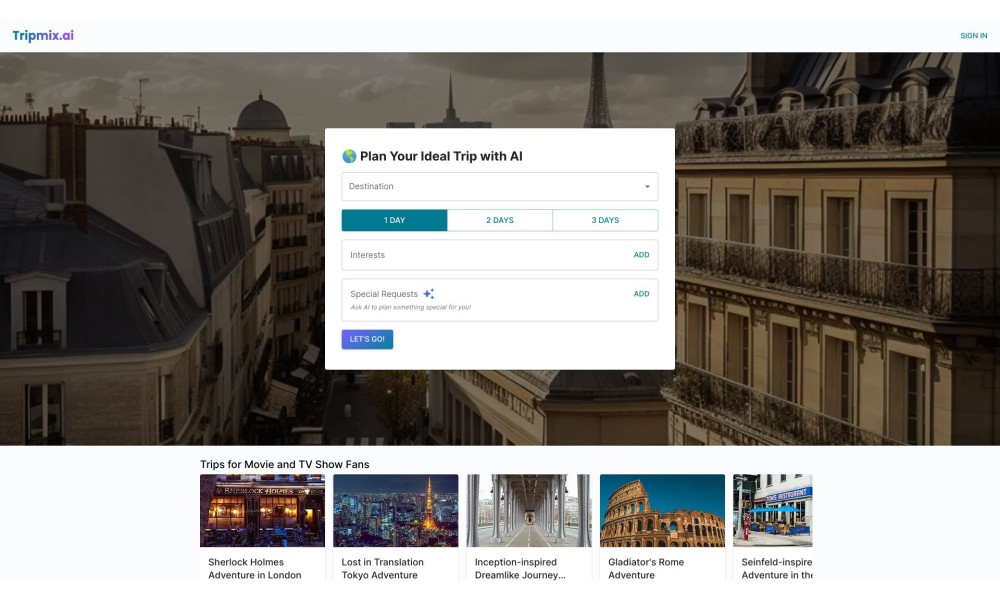This screenshot has width=1000, height=600.
Task: Click the Interests field
Action: [x=499, y=255]
